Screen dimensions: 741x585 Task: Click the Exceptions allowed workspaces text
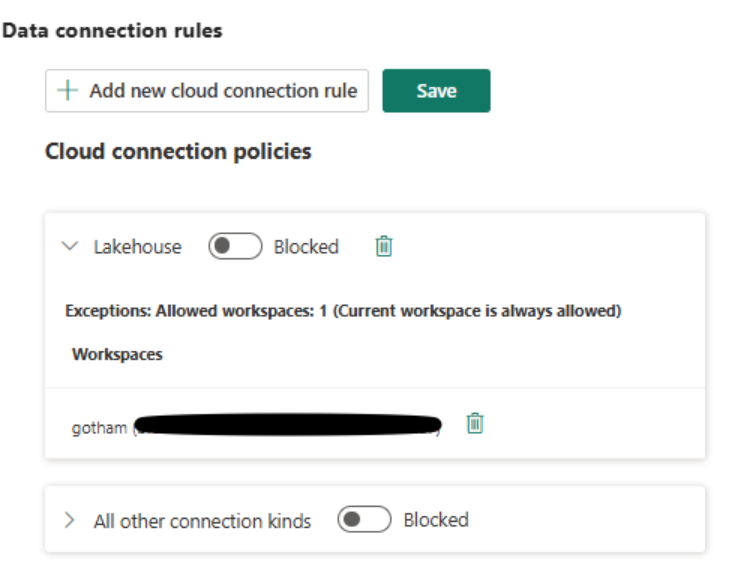(195, 311)
